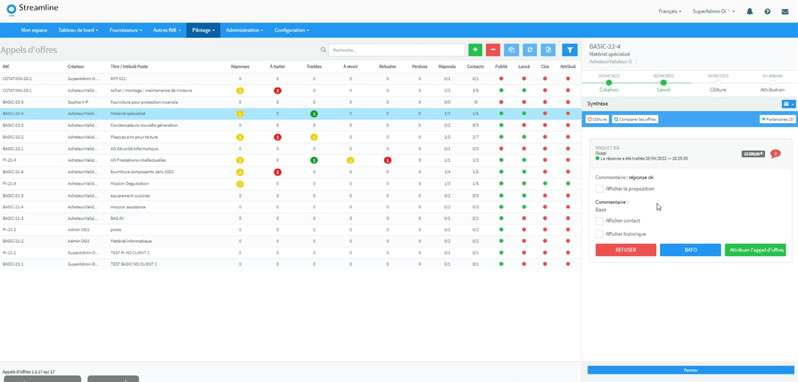Viewport: 798px width, 382px height.
Task: Select row Matériel informatique
Action: (290, 241)
